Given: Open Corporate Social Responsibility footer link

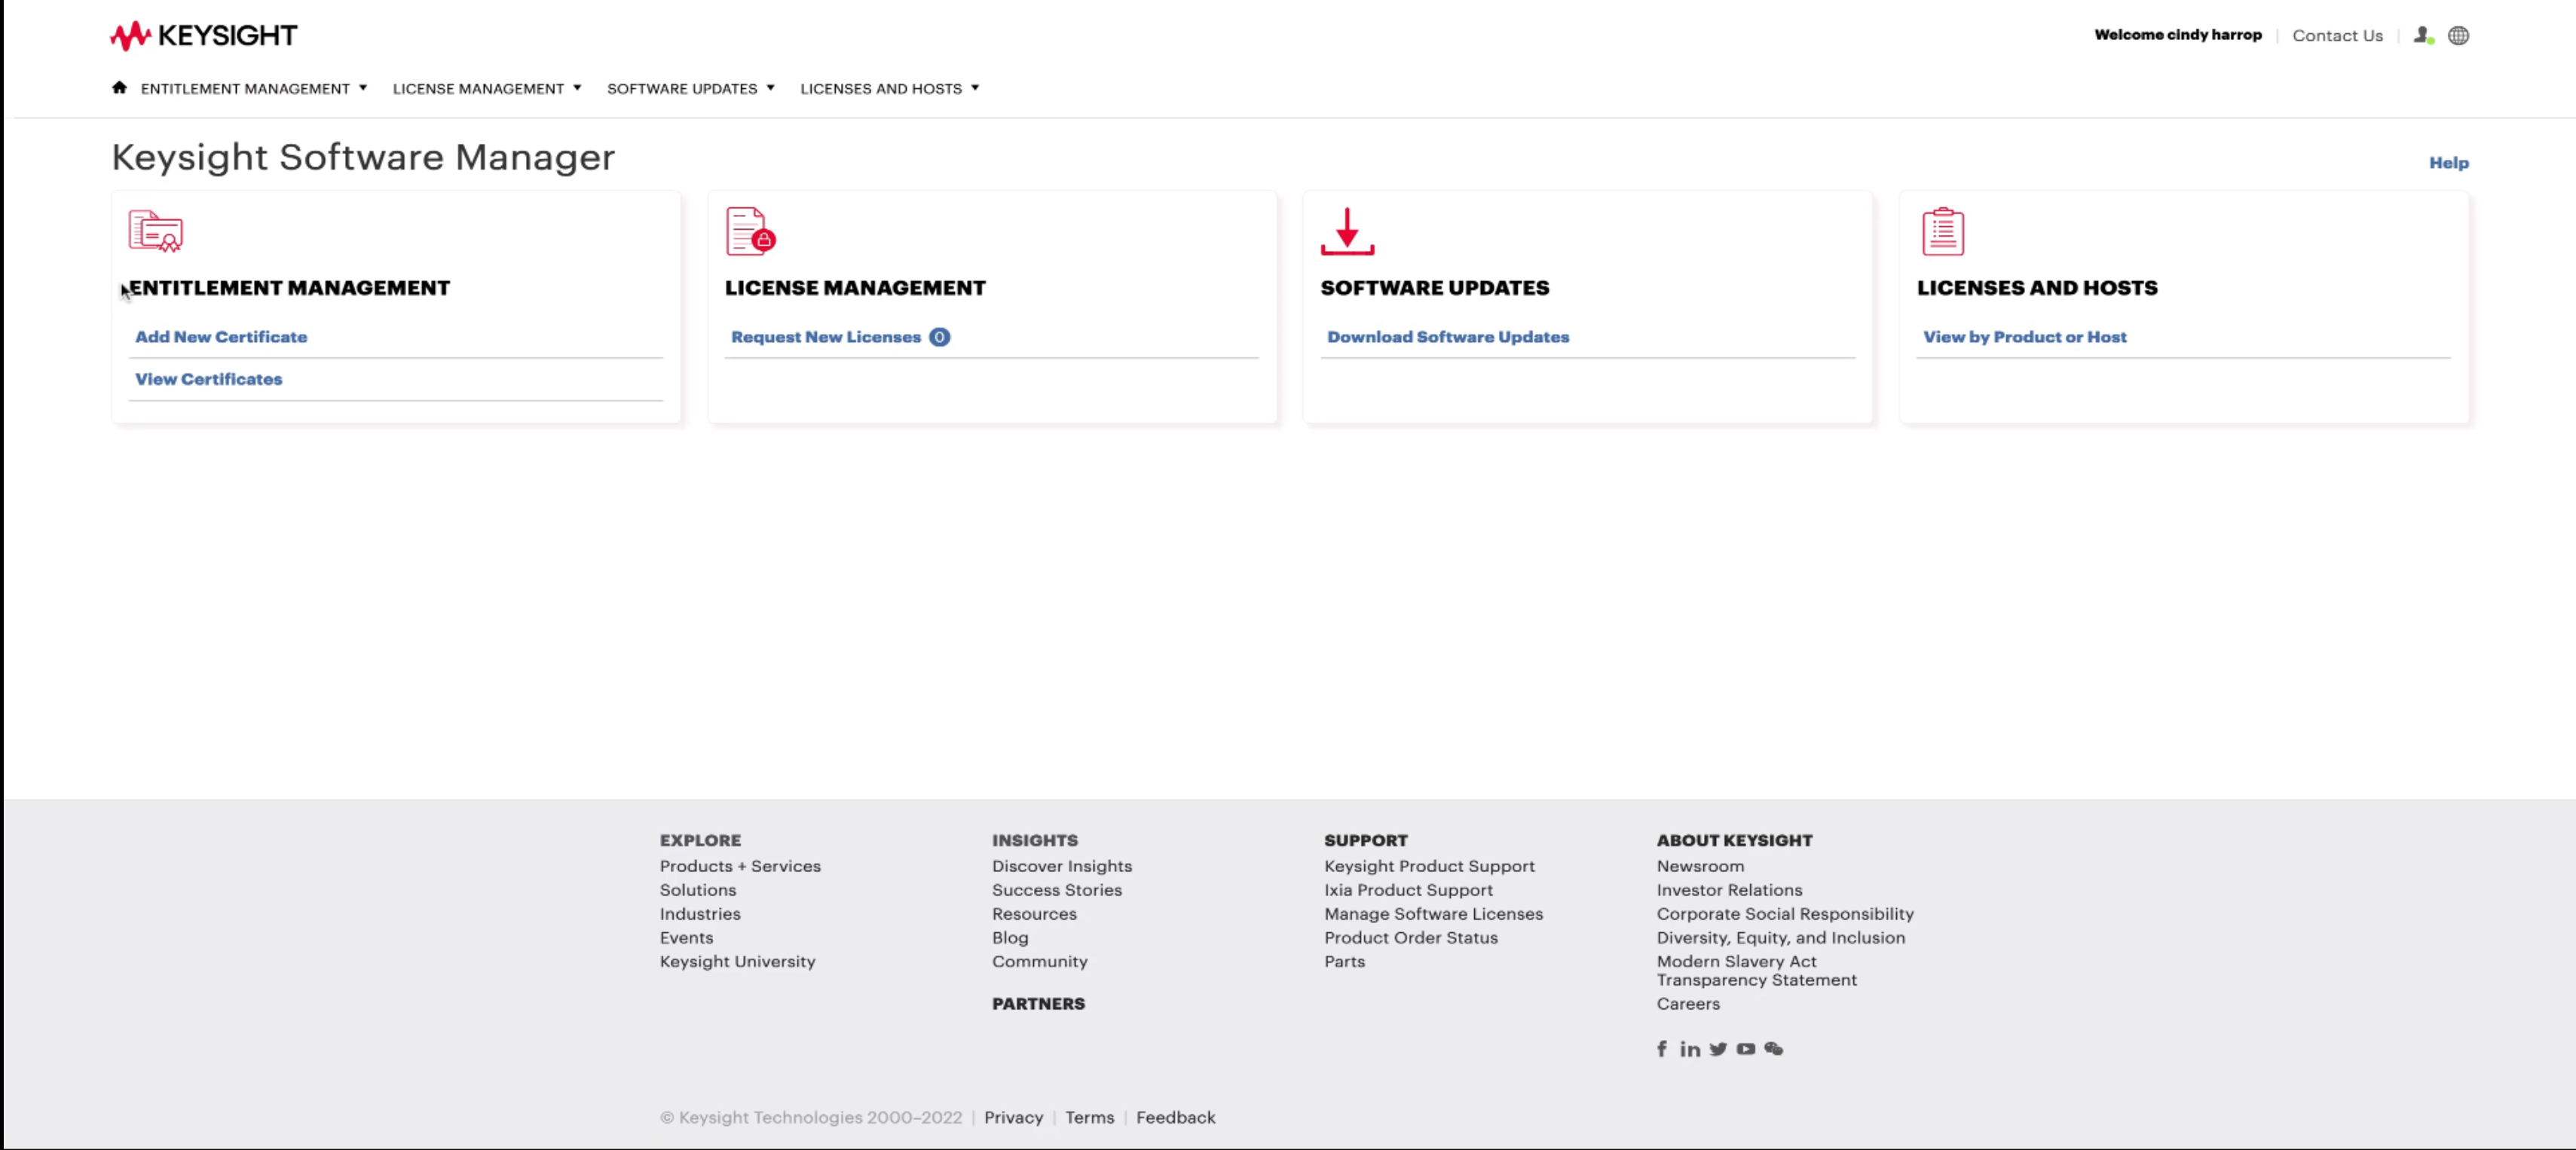Looking at the screenshot, I should coord(1785,914).
